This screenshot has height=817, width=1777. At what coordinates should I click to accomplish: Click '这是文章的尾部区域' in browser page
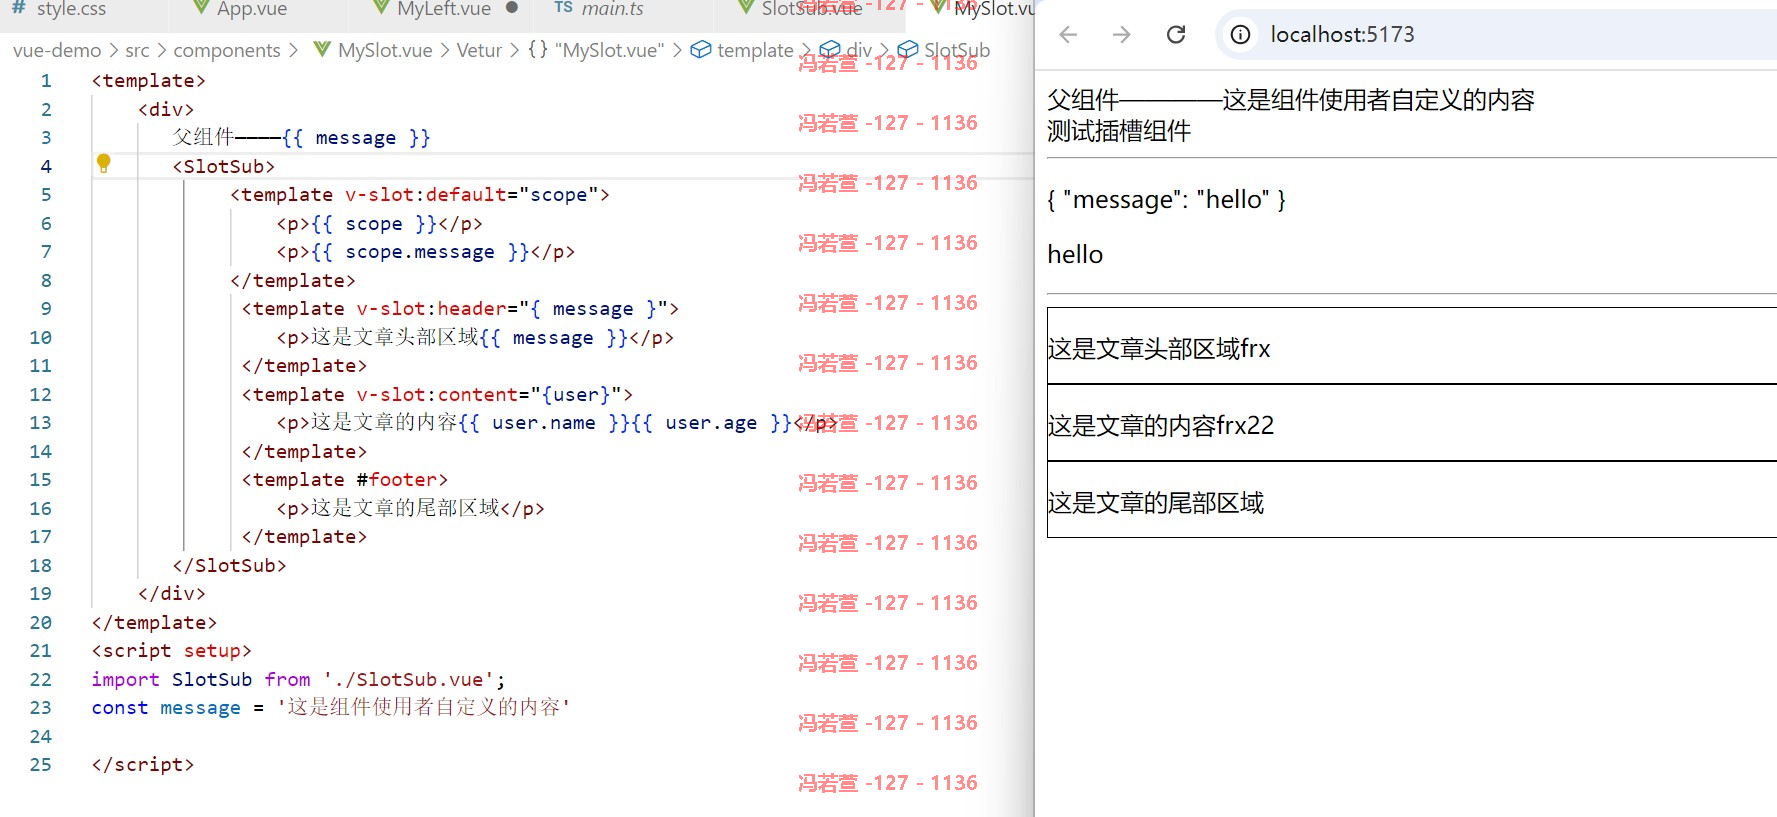1156,503
